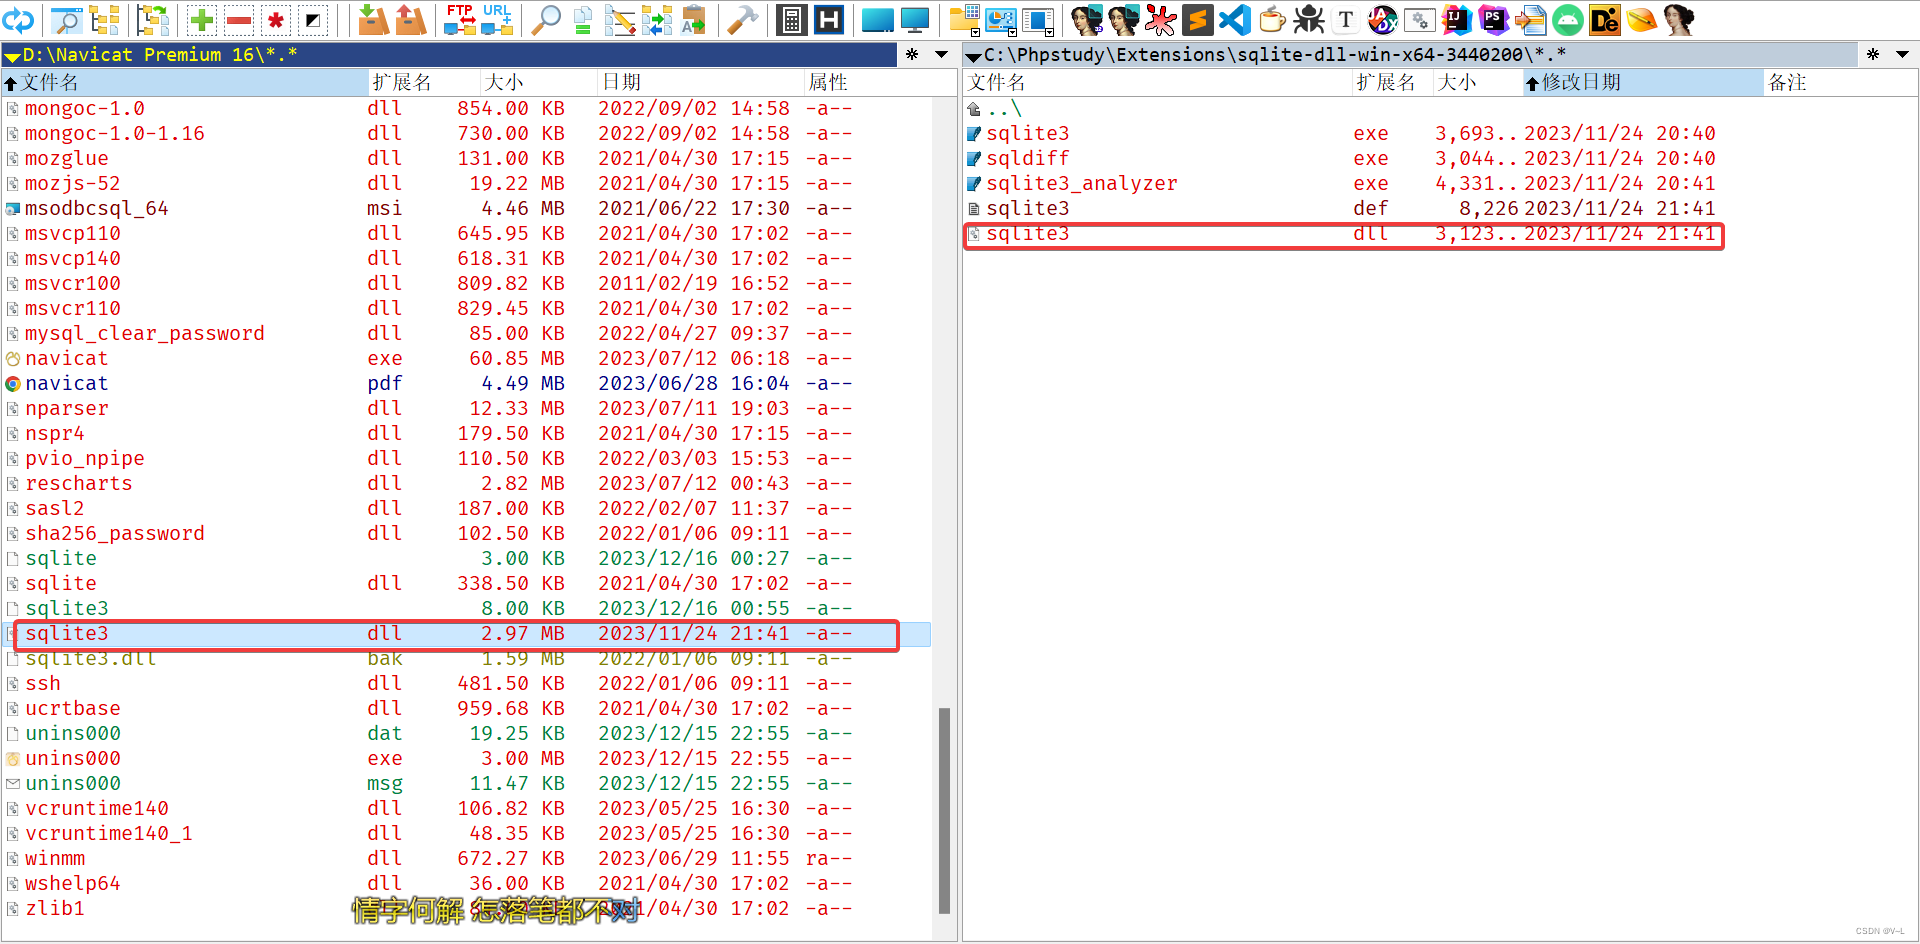
Task: Select sqlite3 dll file in right panel
Action: click(1341, 234)
